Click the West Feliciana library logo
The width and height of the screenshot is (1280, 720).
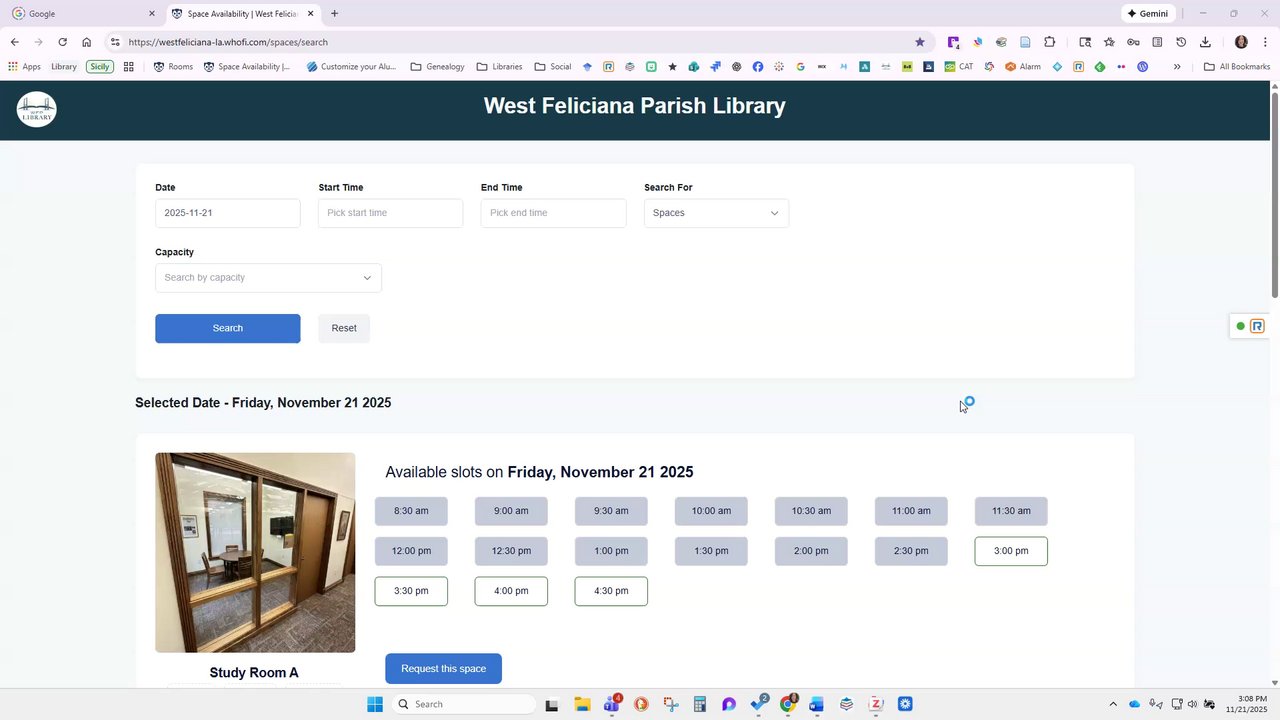pyautogui.click(x=36, y=109)
